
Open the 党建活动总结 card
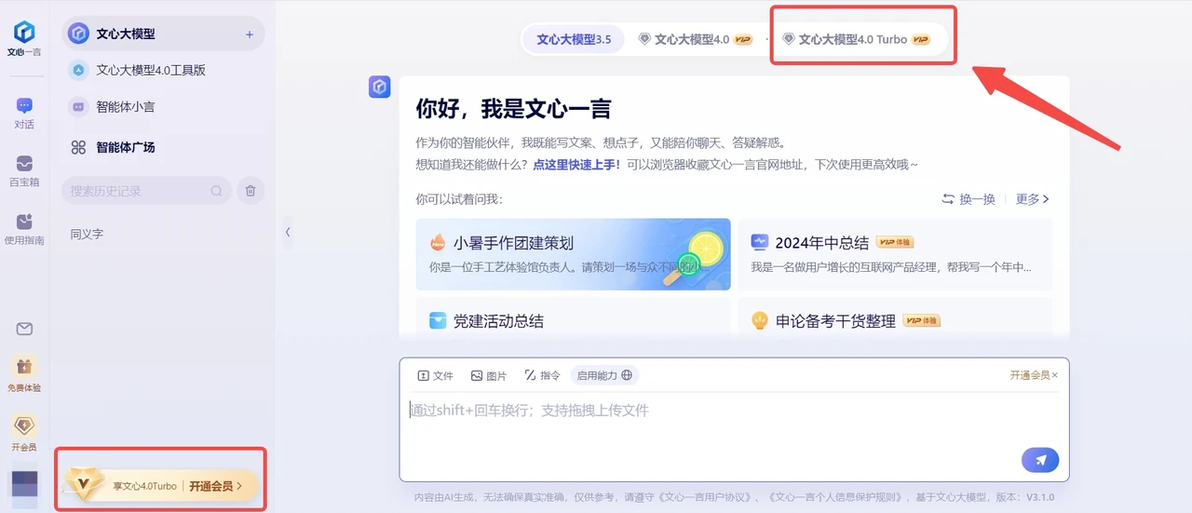click(573, 318)
